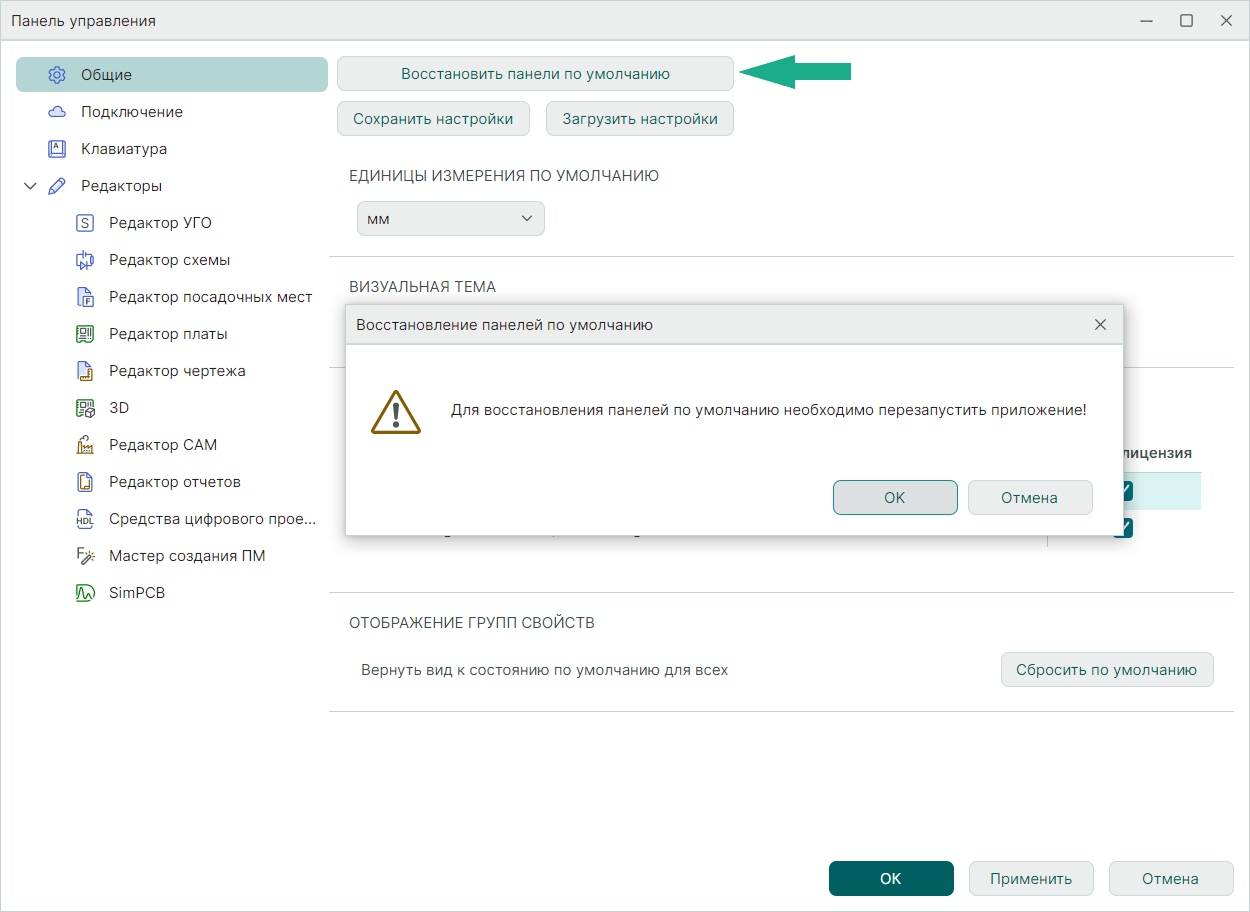Click the dialog message about перезапустить приложение
The width and height of the screenshot is (1250, 912).
click(768, 410)
